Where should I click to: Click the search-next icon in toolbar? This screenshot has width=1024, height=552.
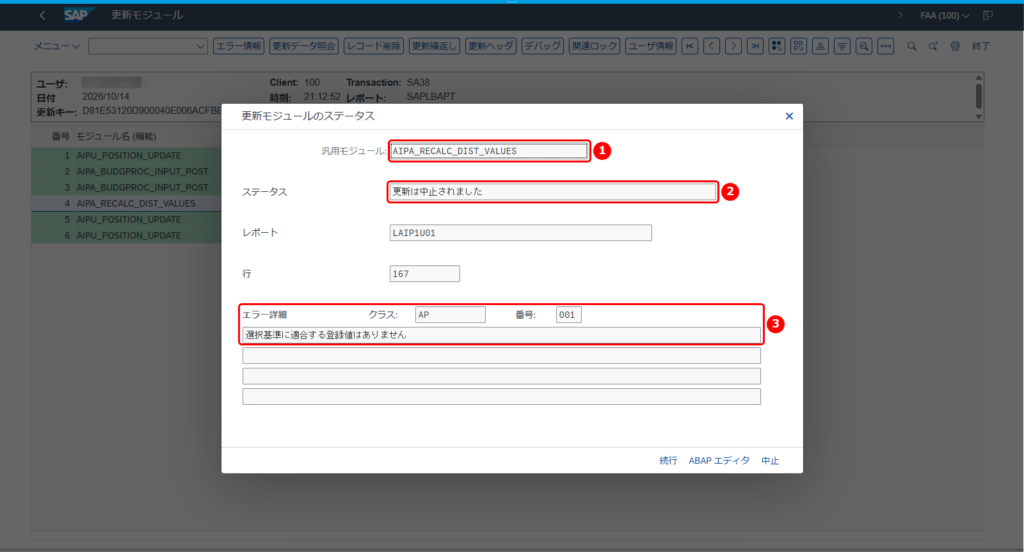coord(933,46)
